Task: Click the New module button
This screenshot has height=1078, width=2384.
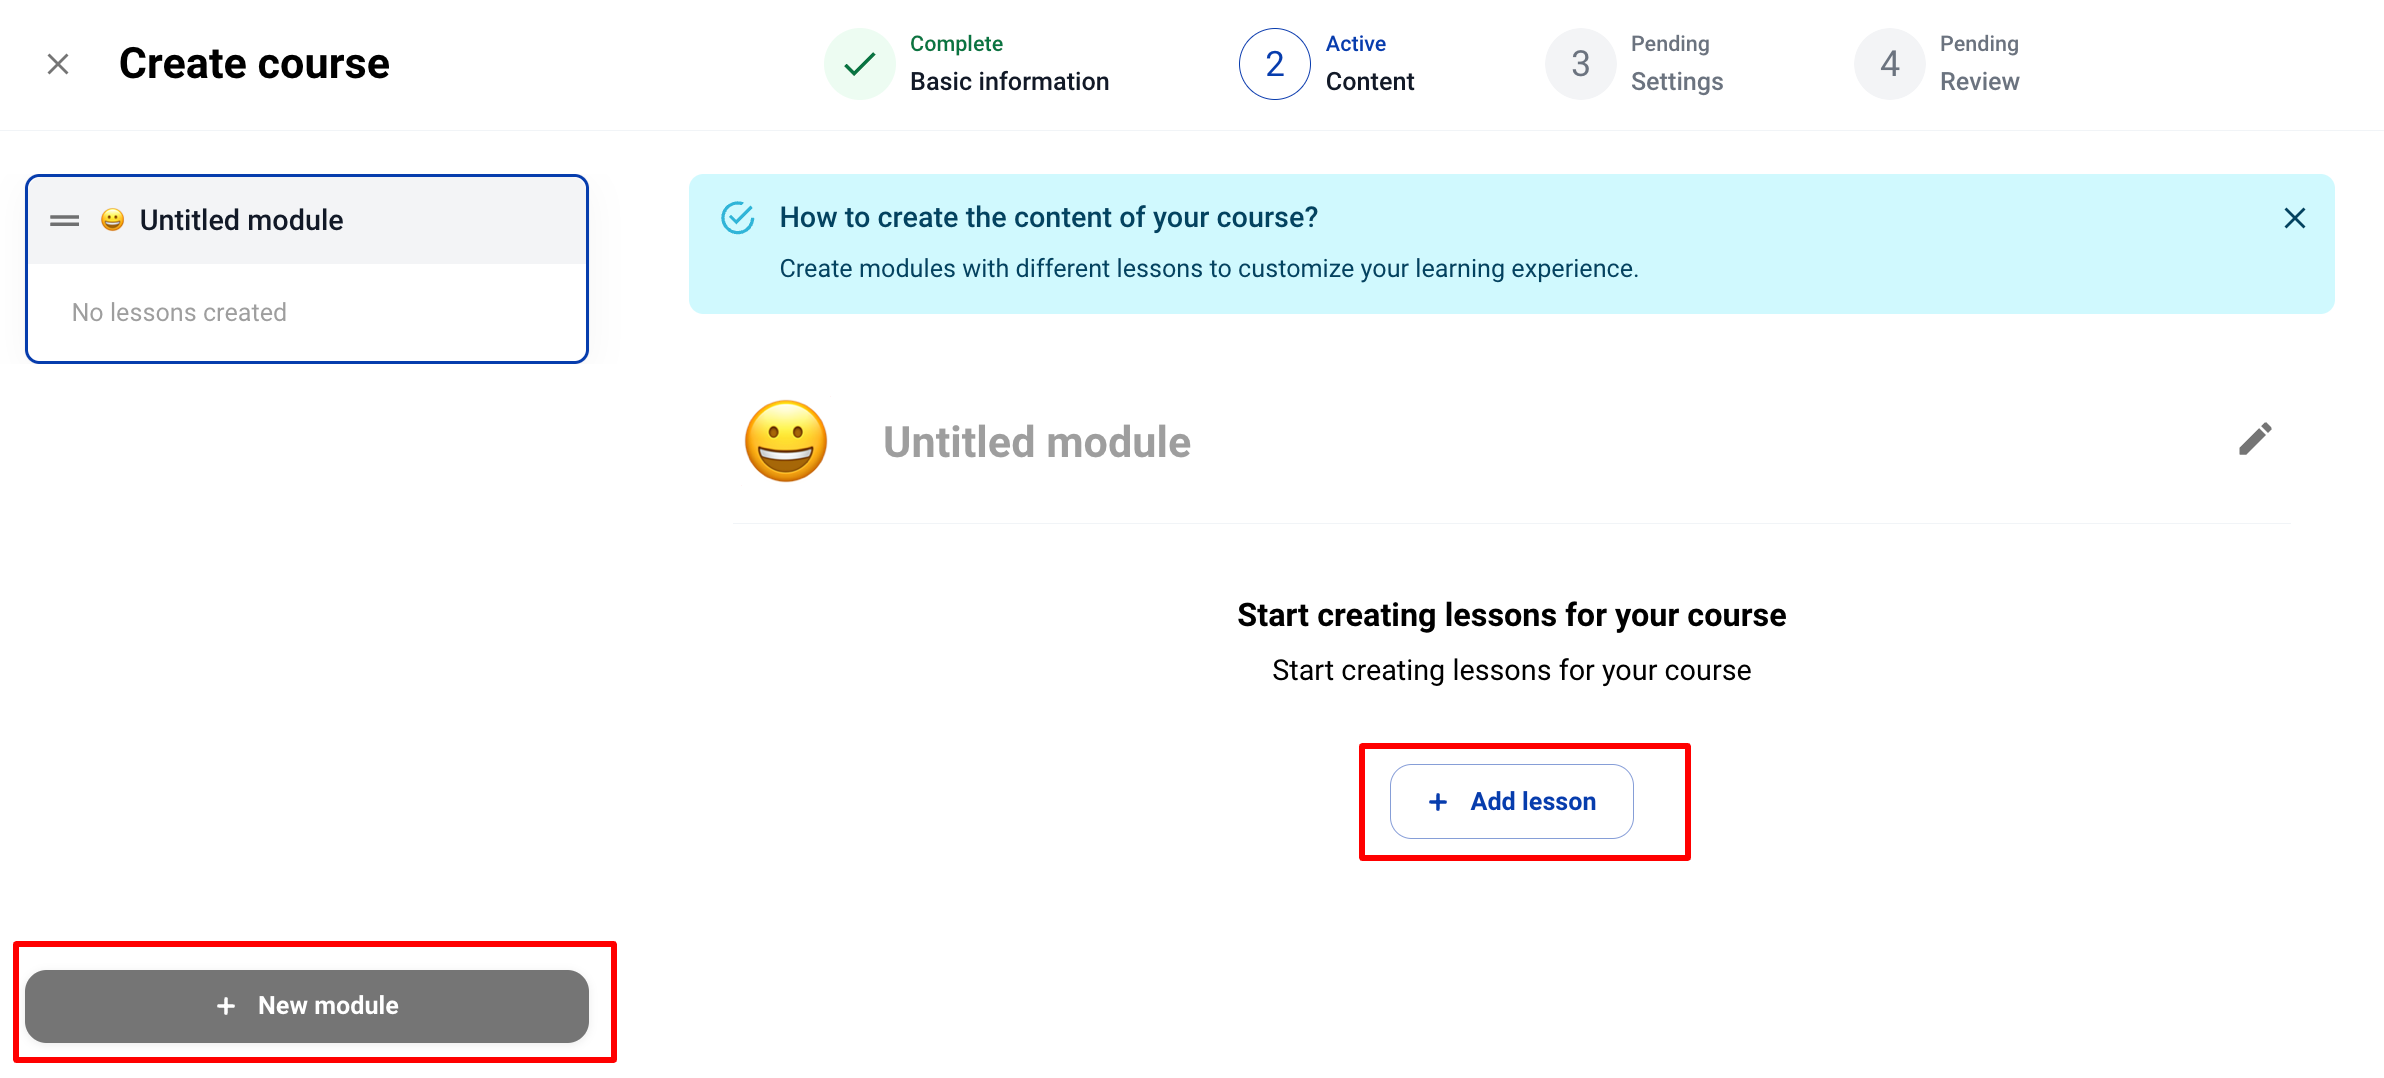Action: (307, 1005)
